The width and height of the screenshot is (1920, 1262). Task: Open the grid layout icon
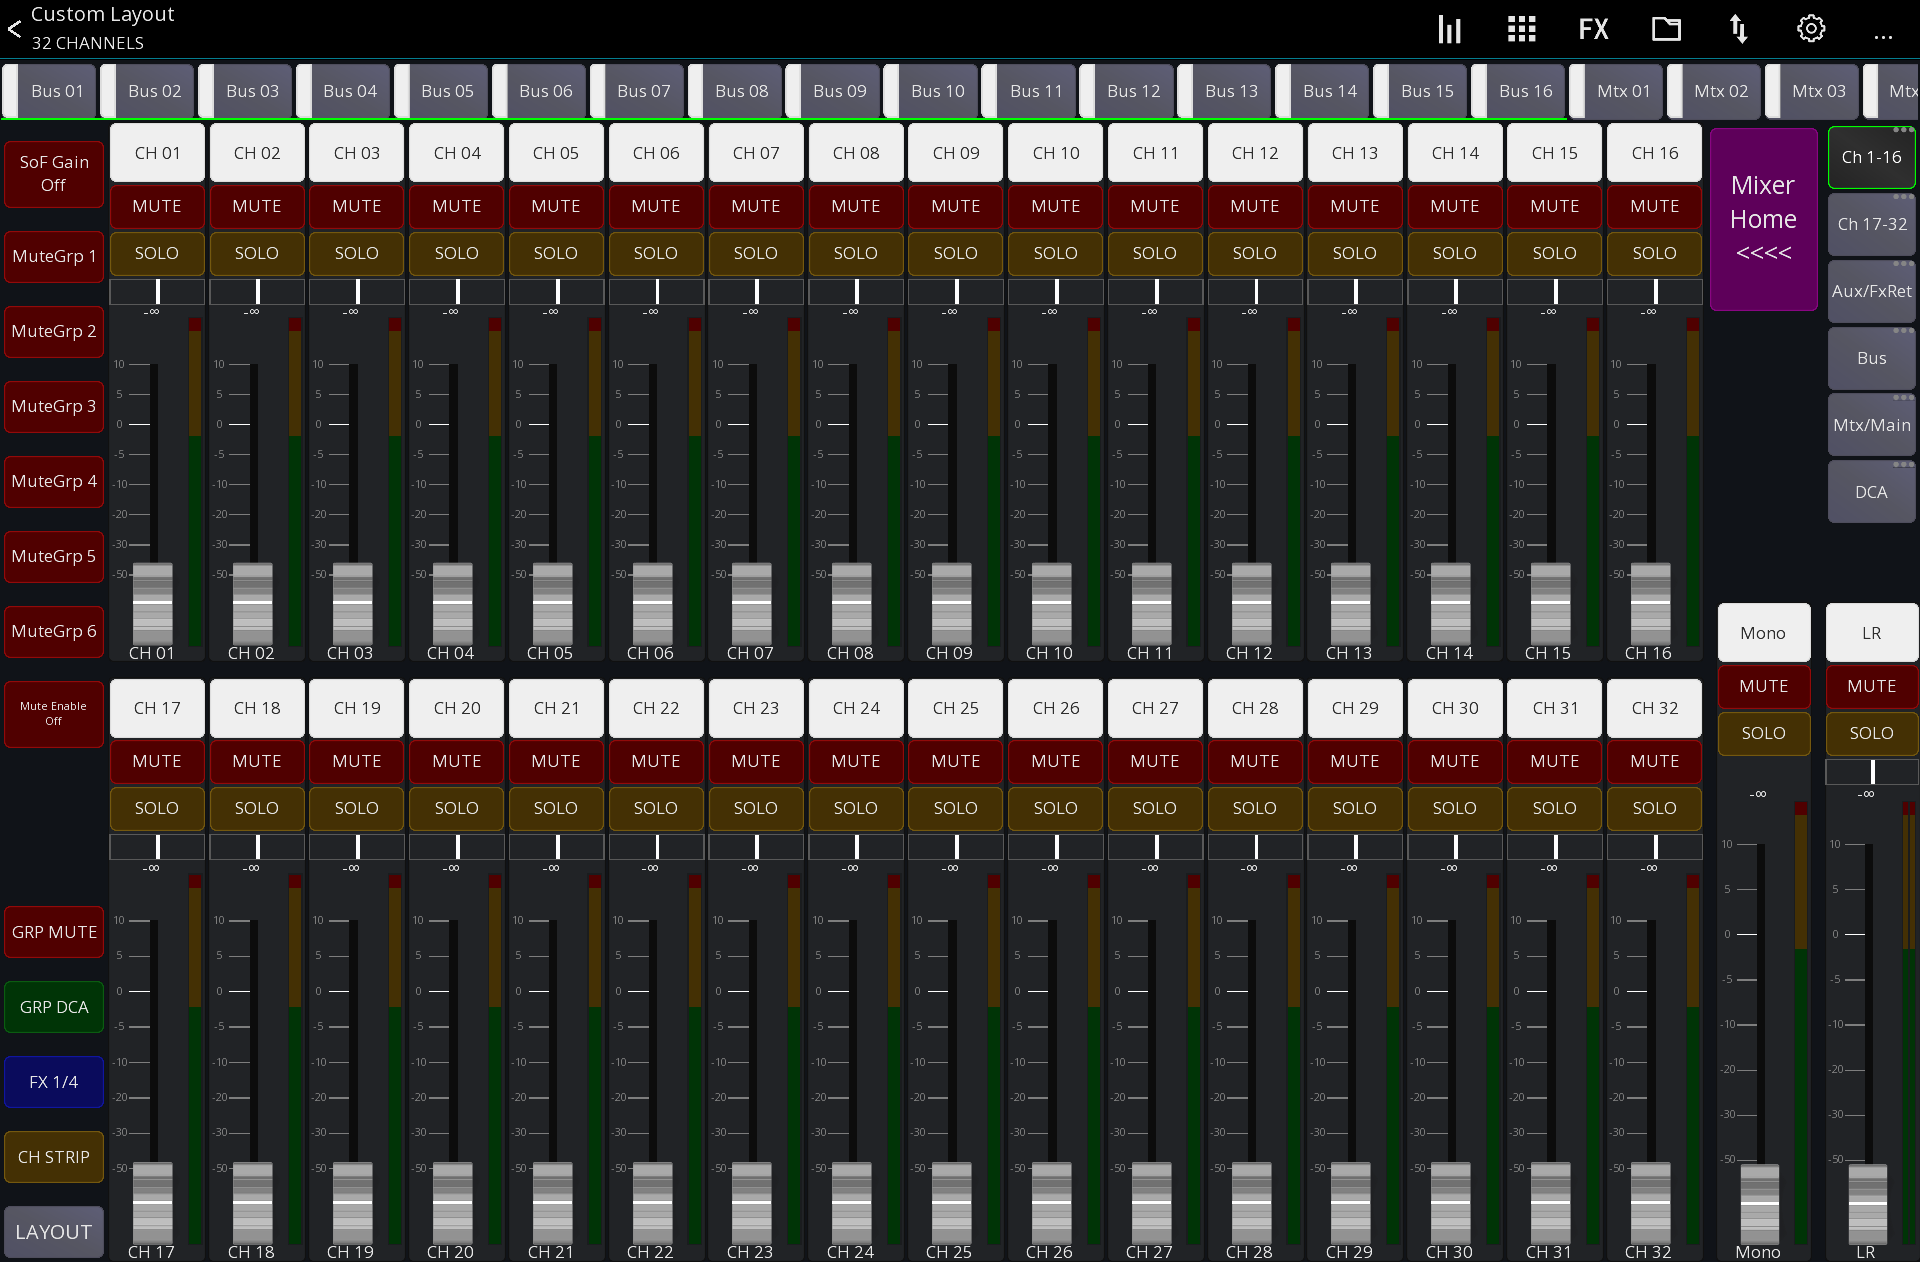tap(1521, 29)
